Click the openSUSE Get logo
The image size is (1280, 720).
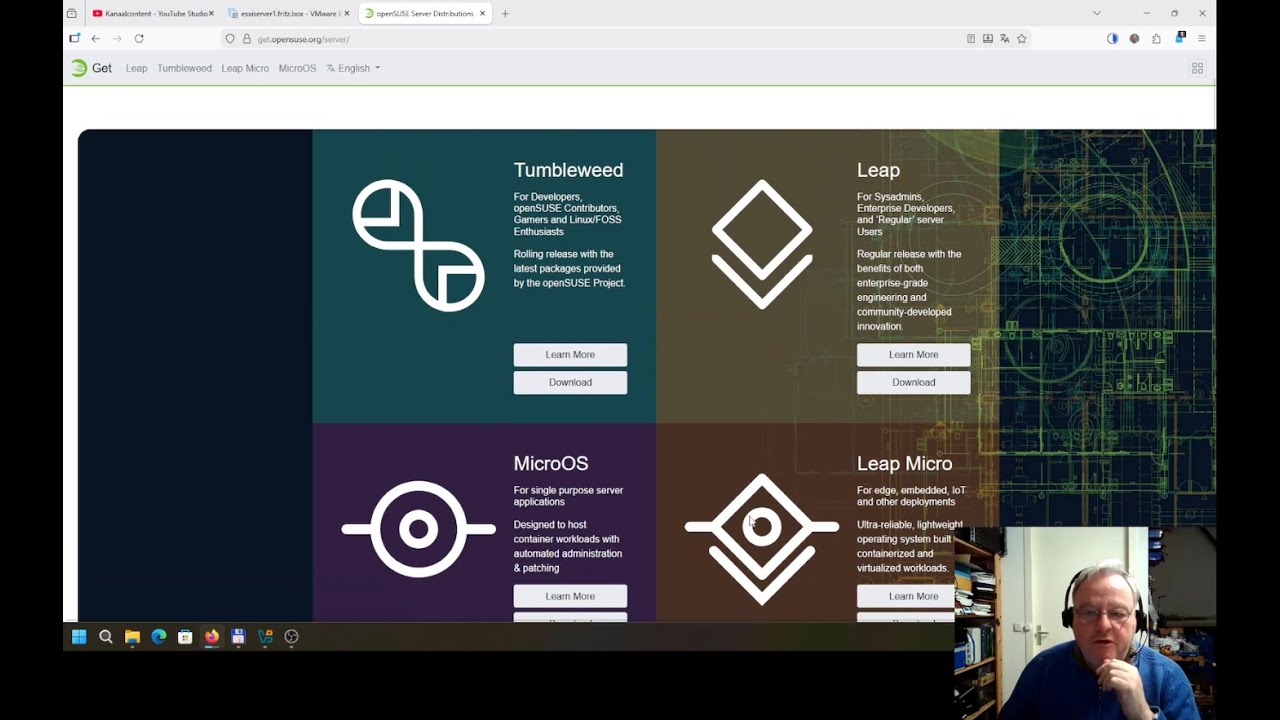[91, 68]
